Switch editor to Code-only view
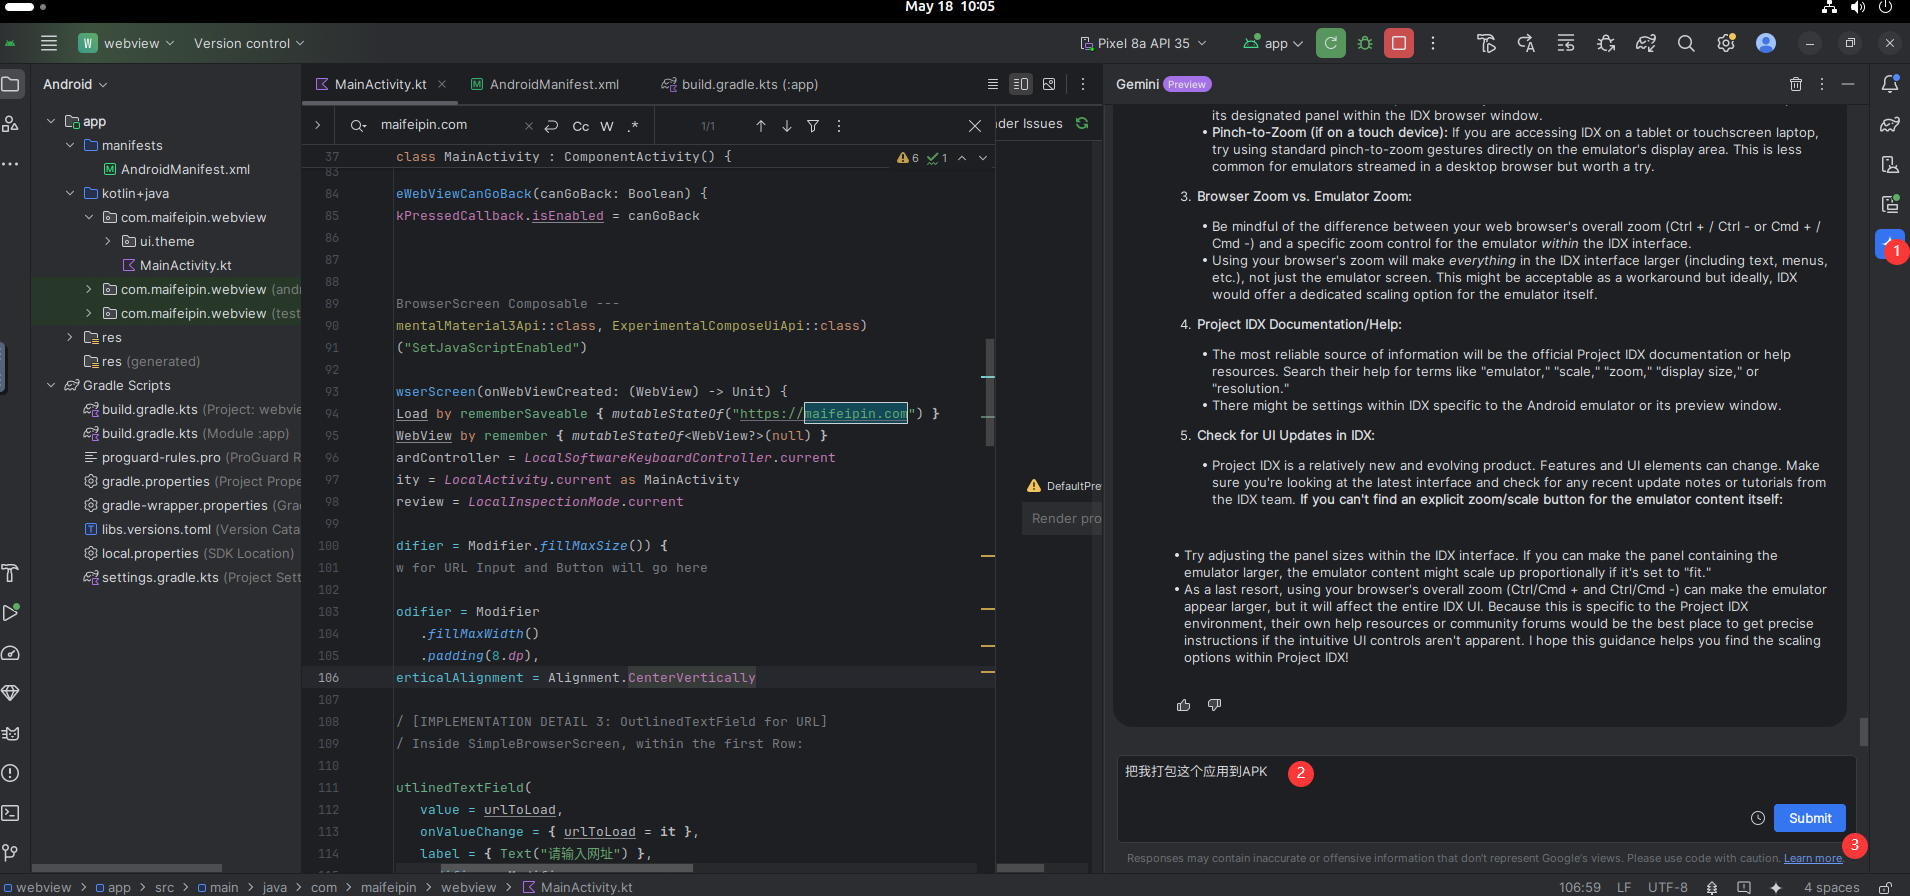The image size is (1910, 896). pyautogui.click(x=993, y=84)
